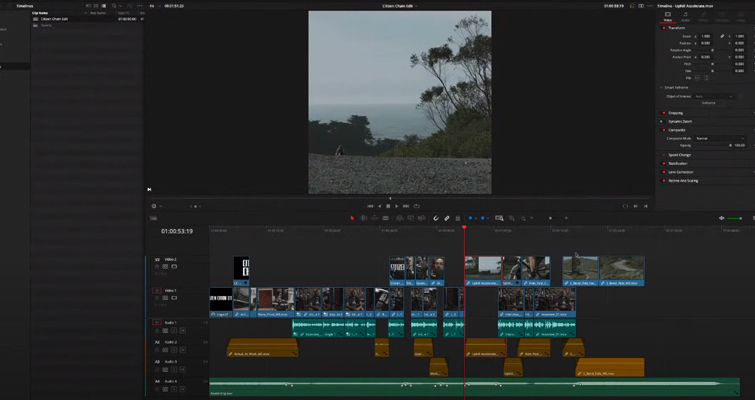
Task: Go to previous edit point button
Action: coord(646,206)
